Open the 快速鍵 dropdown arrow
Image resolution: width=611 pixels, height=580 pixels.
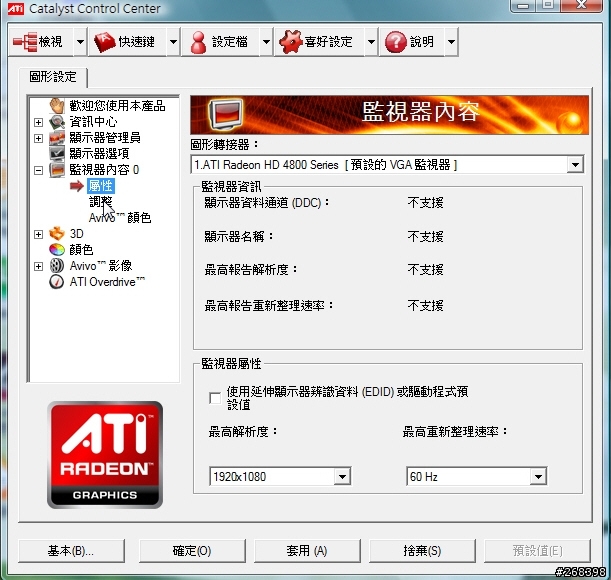pyautogui.click(x=173, y=42)
